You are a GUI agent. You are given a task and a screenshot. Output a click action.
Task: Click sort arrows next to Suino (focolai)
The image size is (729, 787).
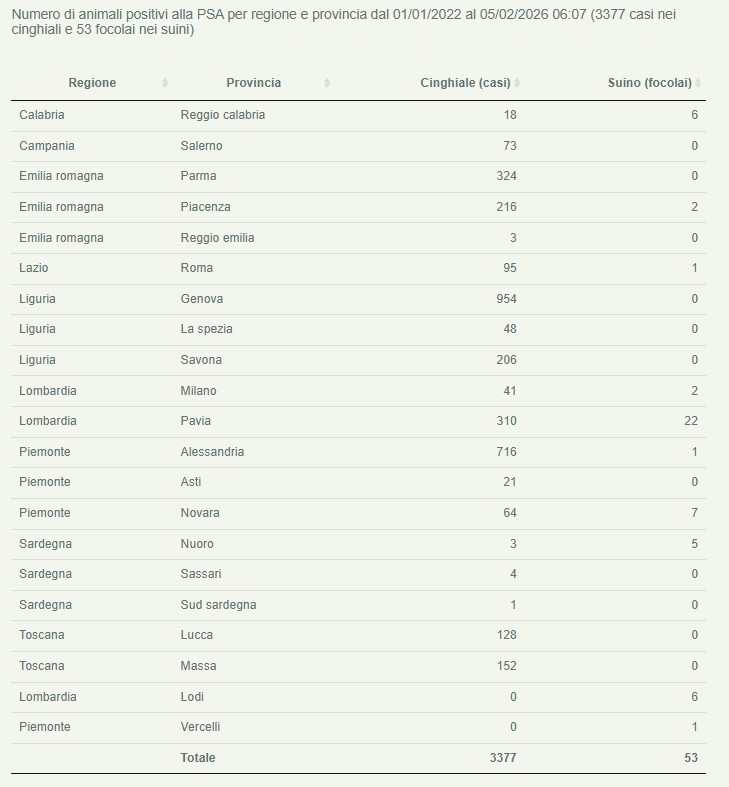[698, 83]
